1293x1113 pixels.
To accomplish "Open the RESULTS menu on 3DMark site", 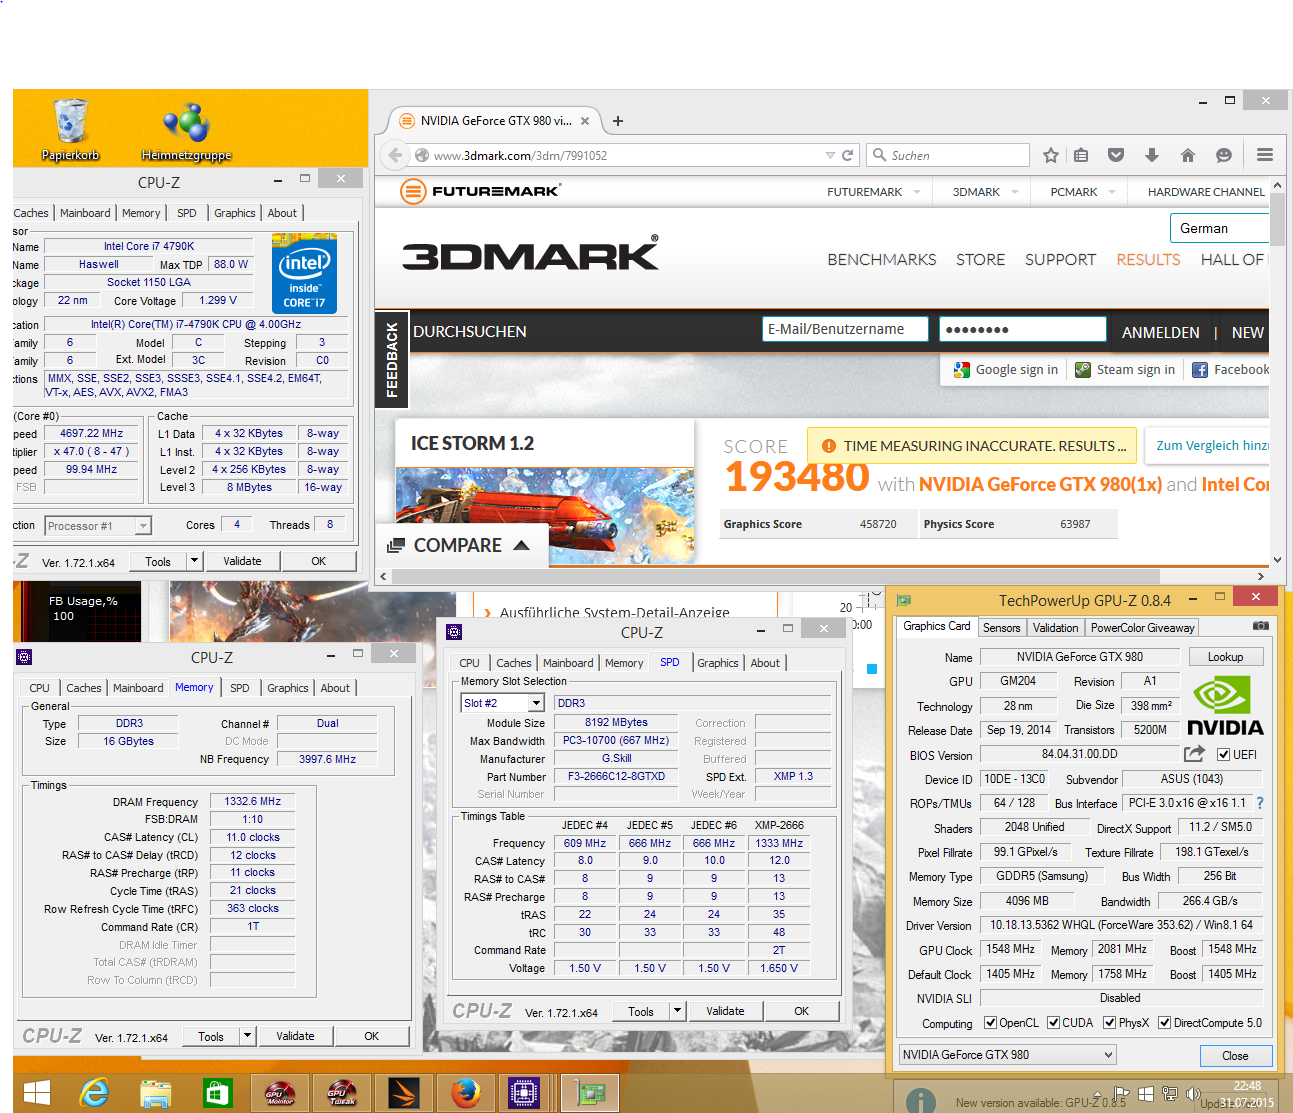I will pyautogui.click(x=1148, y=260).
